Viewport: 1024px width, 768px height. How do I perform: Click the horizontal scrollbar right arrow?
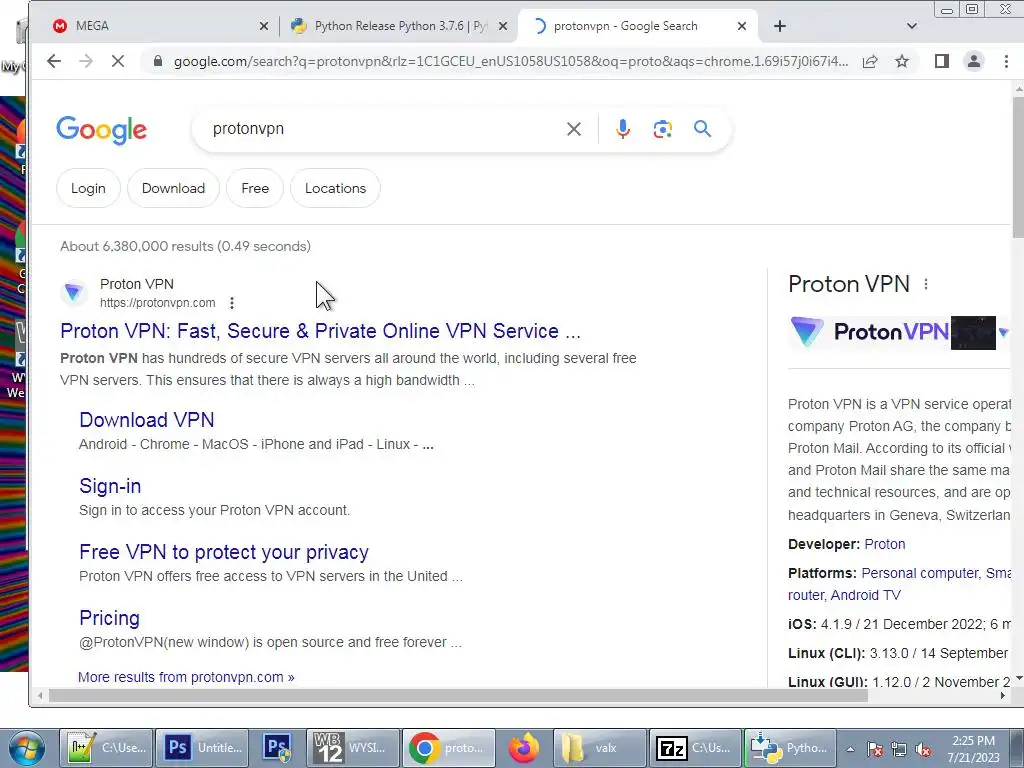point(1002,696)
